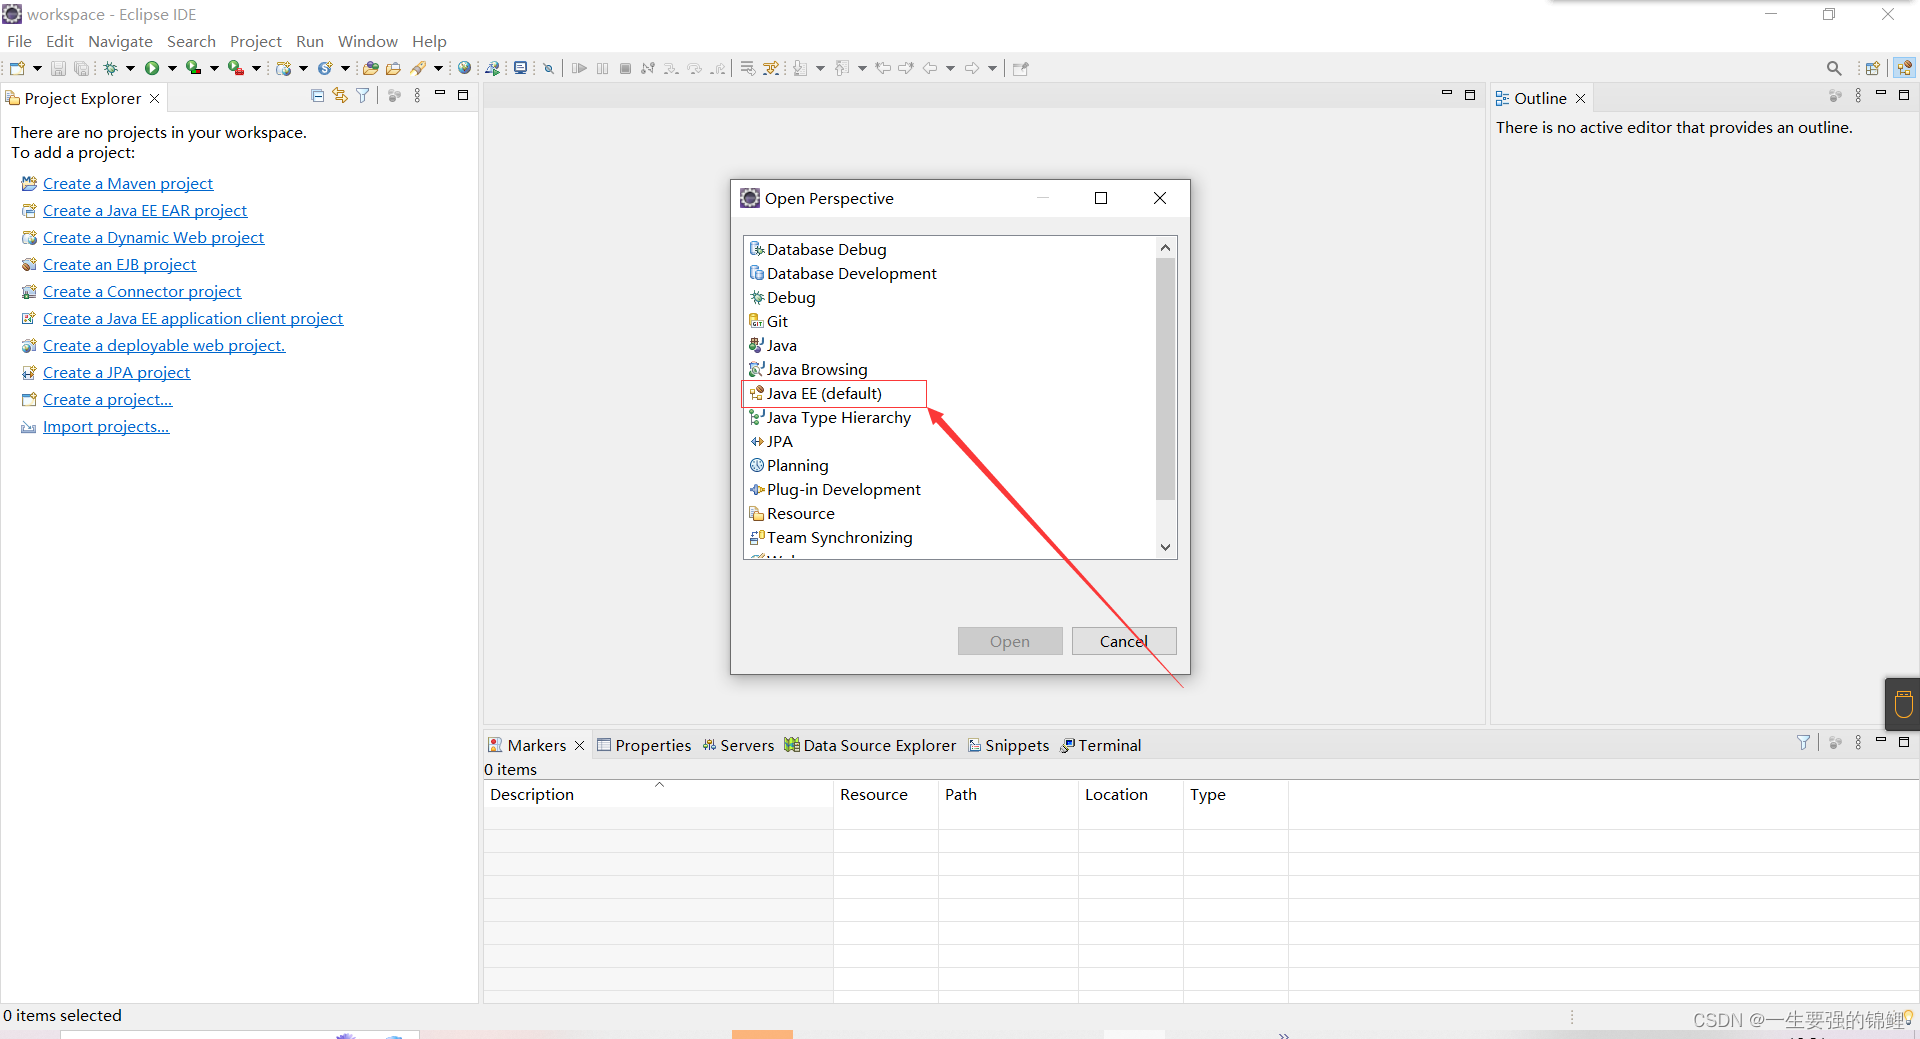Click the Terminate stop icon
1920x1039 pixels.
[625, 68]
